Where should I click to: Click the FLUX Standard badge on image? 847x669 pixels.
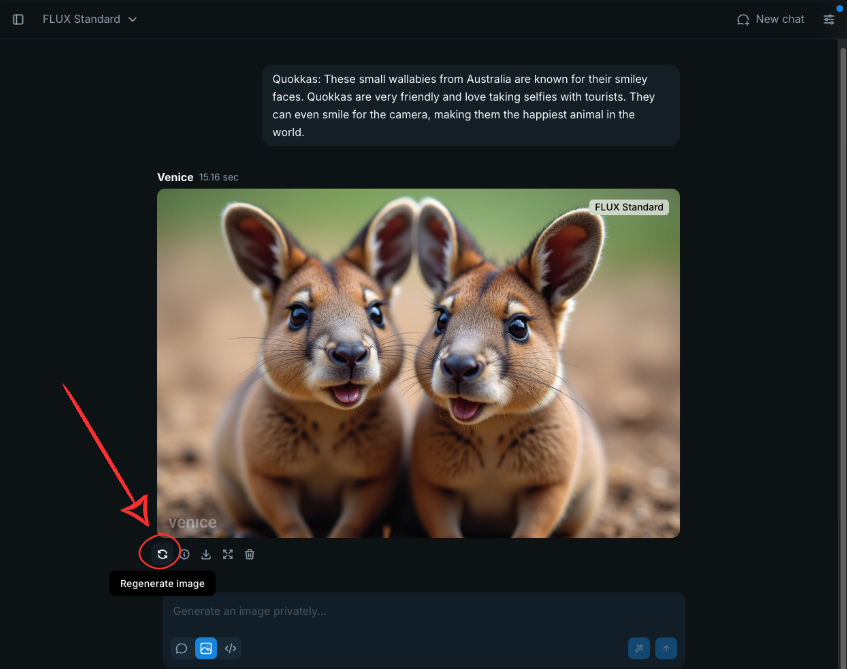[x=629, y=207]
